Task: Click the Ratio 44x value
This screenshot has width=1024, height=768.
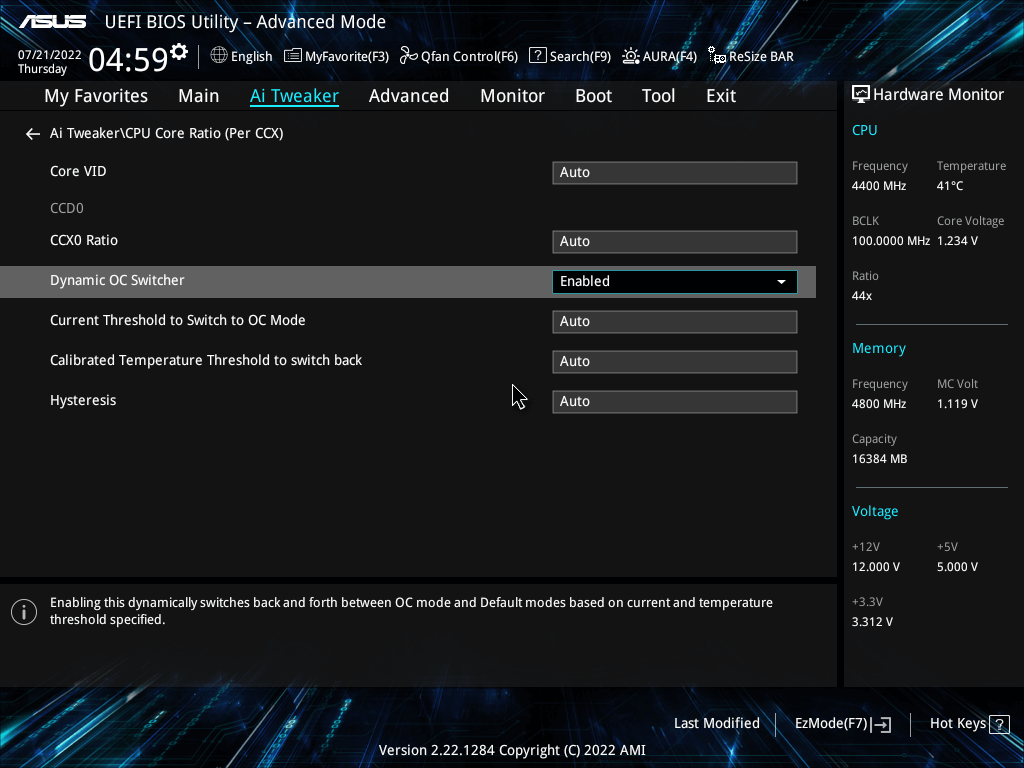Action: tap(862, 296)
